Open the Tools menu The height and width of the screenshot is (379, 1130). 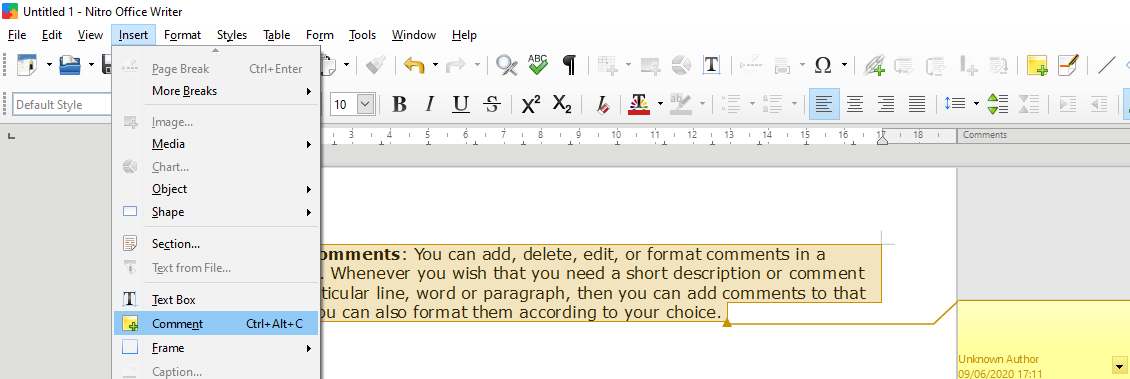[x=363, y=35]
